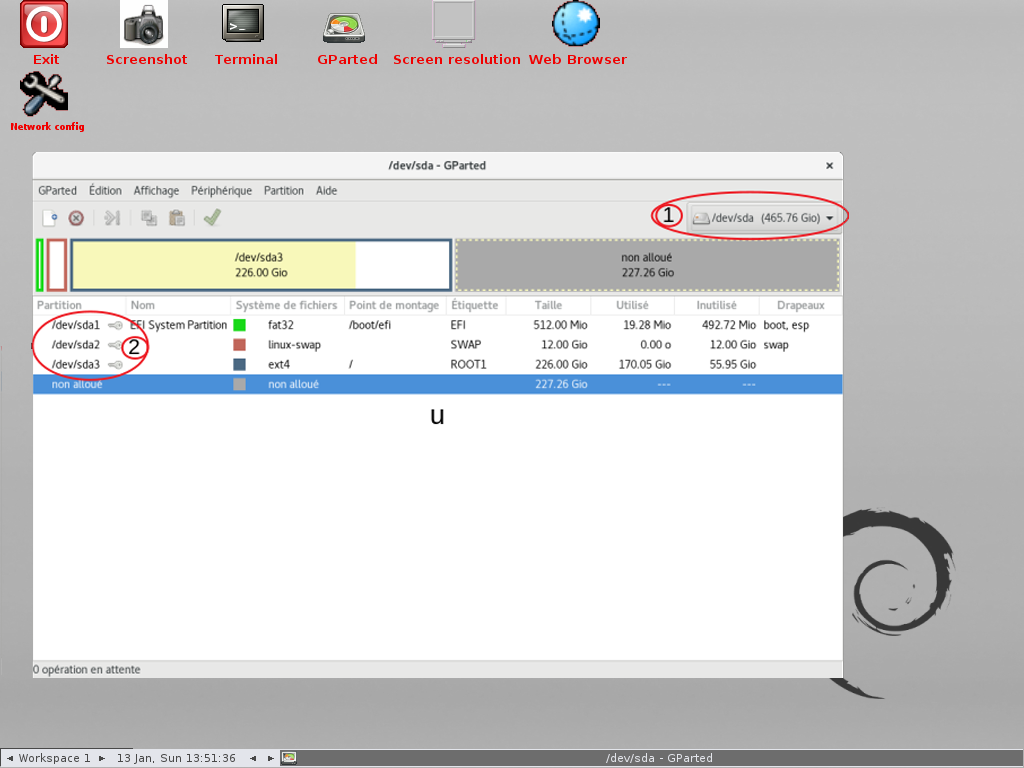Click the ROOT1 label cell
Image resolution: width=1024 pixels, height=768 pixels.
468,364
